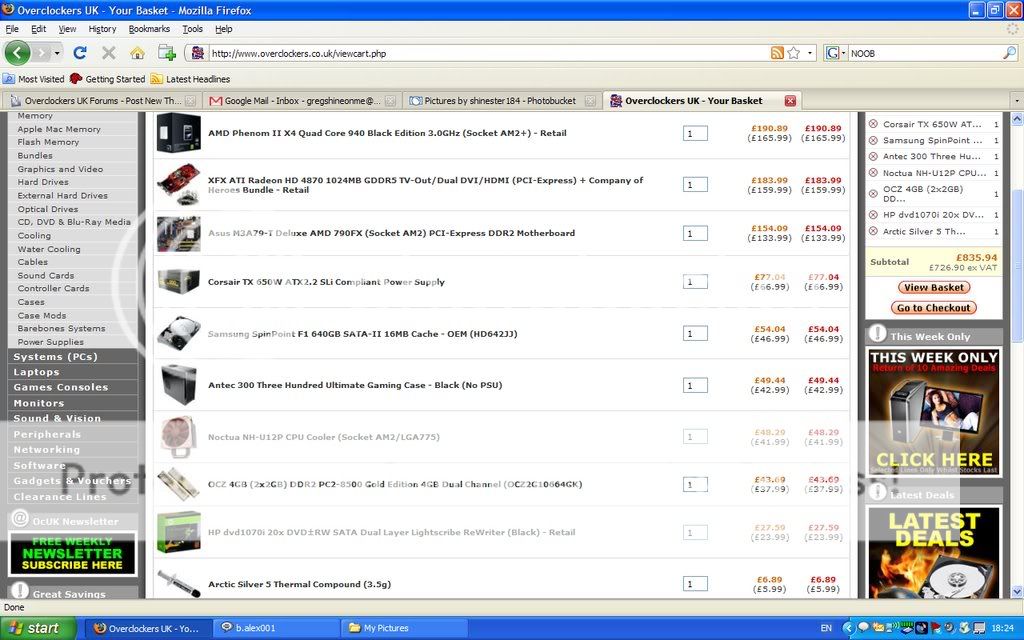Viewport: 1024px width, 640px height.
Task: Switch to the Google Mail Inbox tab
Action: [x=299, y=101]
